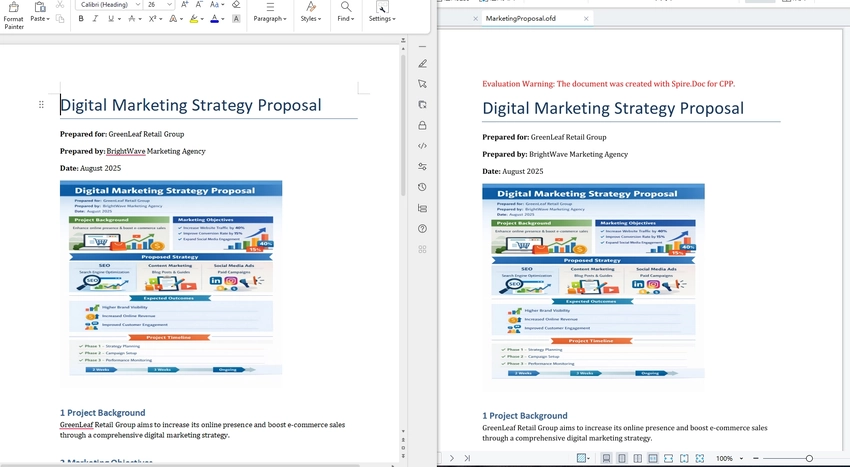Open the Styles gallery button
This screenshot has width=850, height=467.
click(311, 13)
